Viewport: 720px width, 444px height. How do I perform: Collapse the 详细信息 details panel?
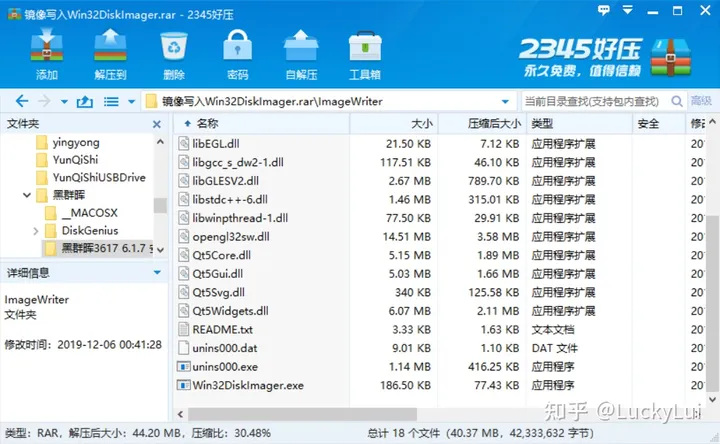(x=157, y=273)
